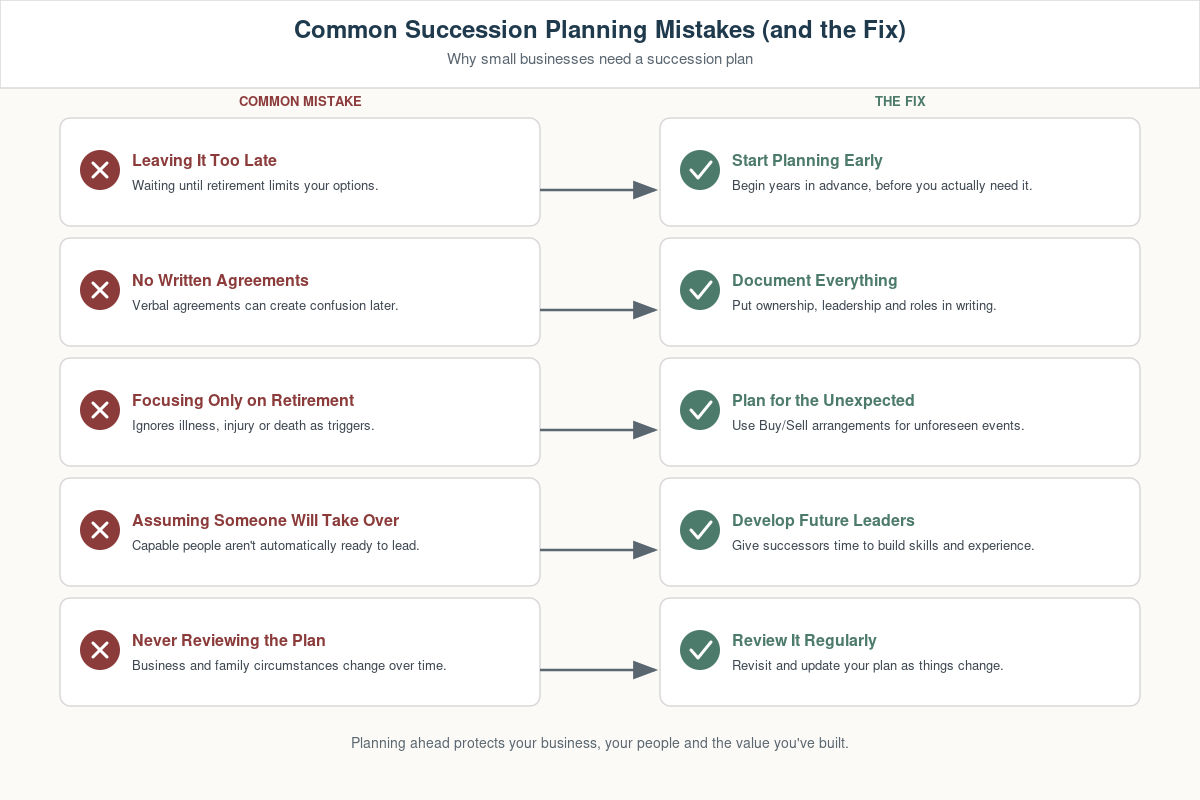Click the arrow pointing to Plan for the Unexpected

click(599, 430)
